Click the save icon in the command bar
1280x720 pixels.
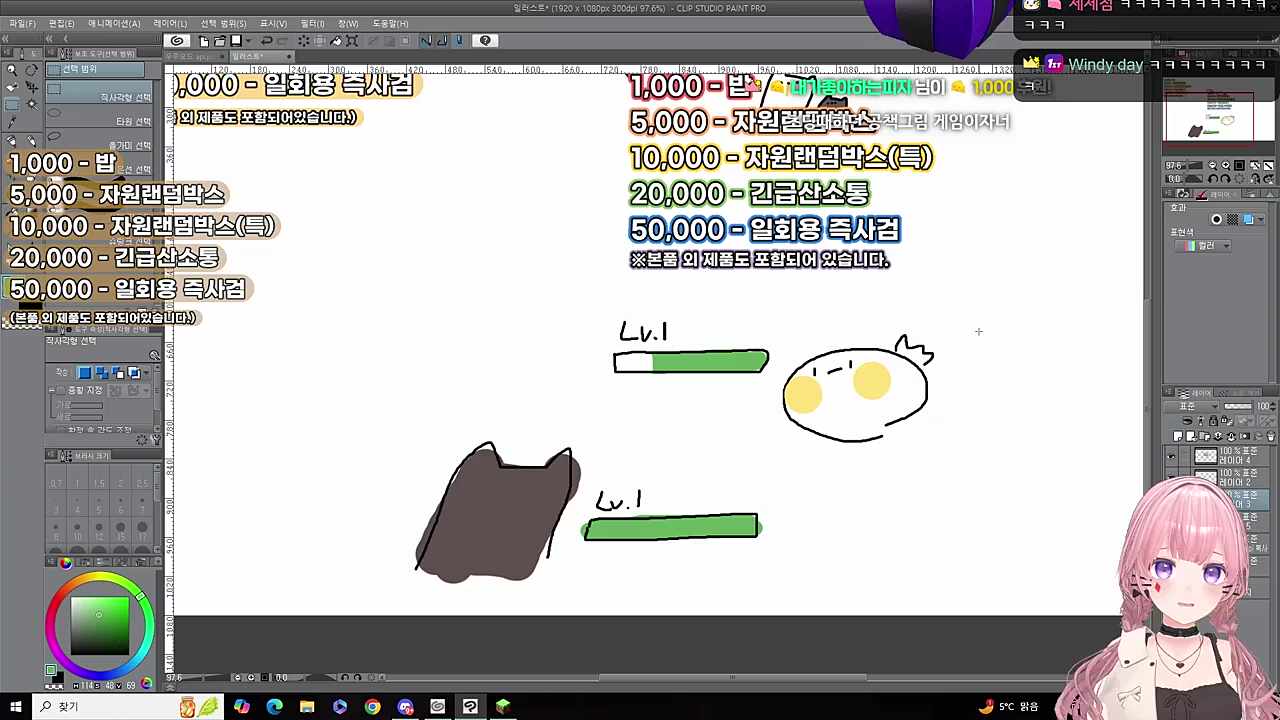pyautogui.click(x=236, y=41)
